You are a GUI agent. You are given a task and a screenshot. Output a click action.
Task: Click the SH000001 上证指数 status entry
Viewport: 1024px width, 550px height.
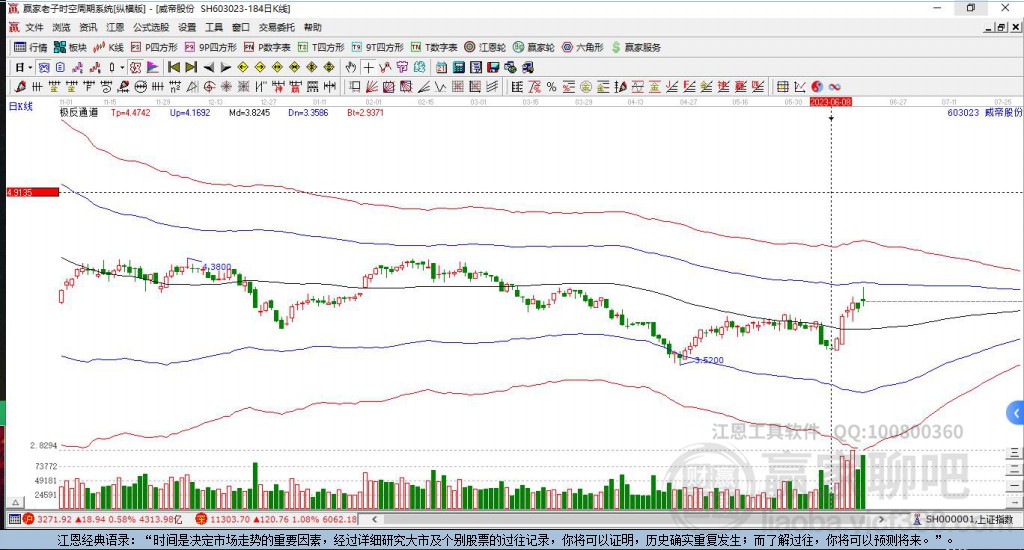click(x=963, y=519)
